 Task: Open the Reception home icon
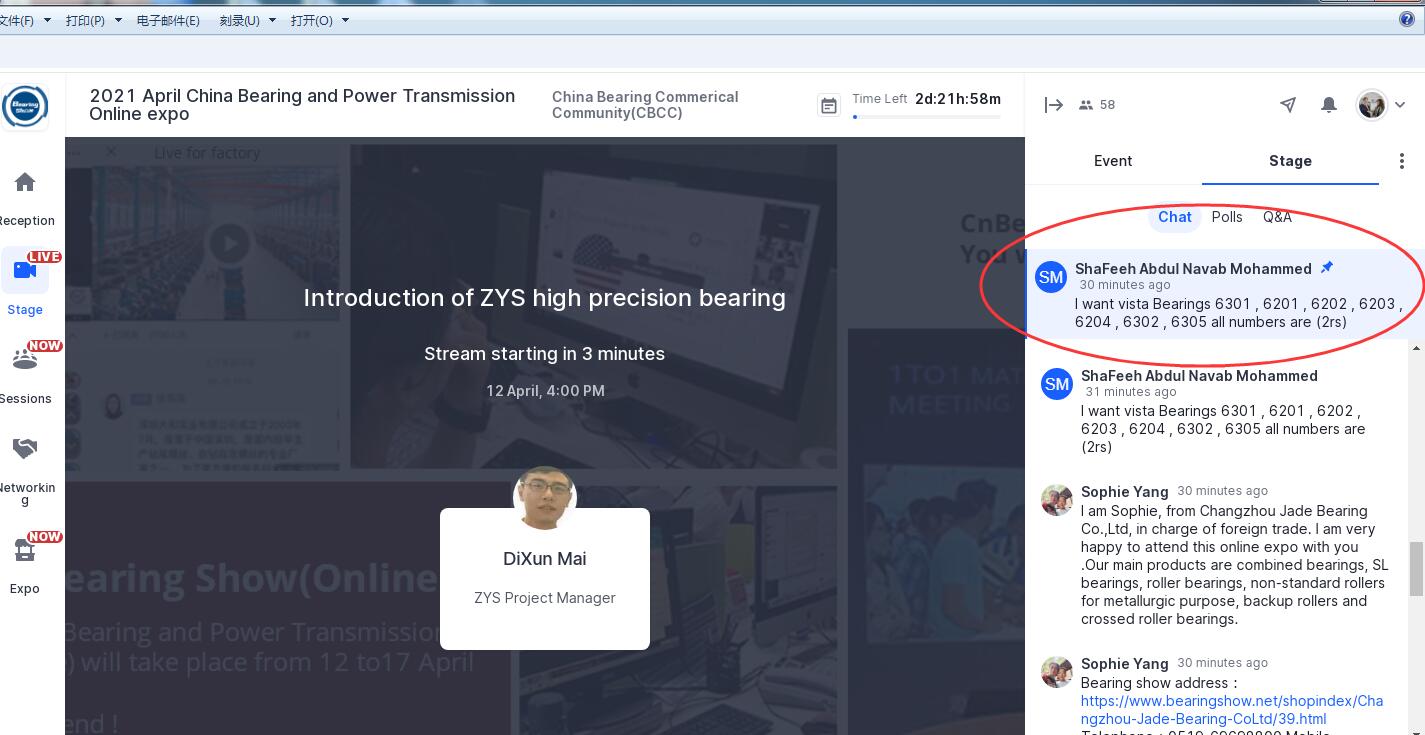coord(25,182)
